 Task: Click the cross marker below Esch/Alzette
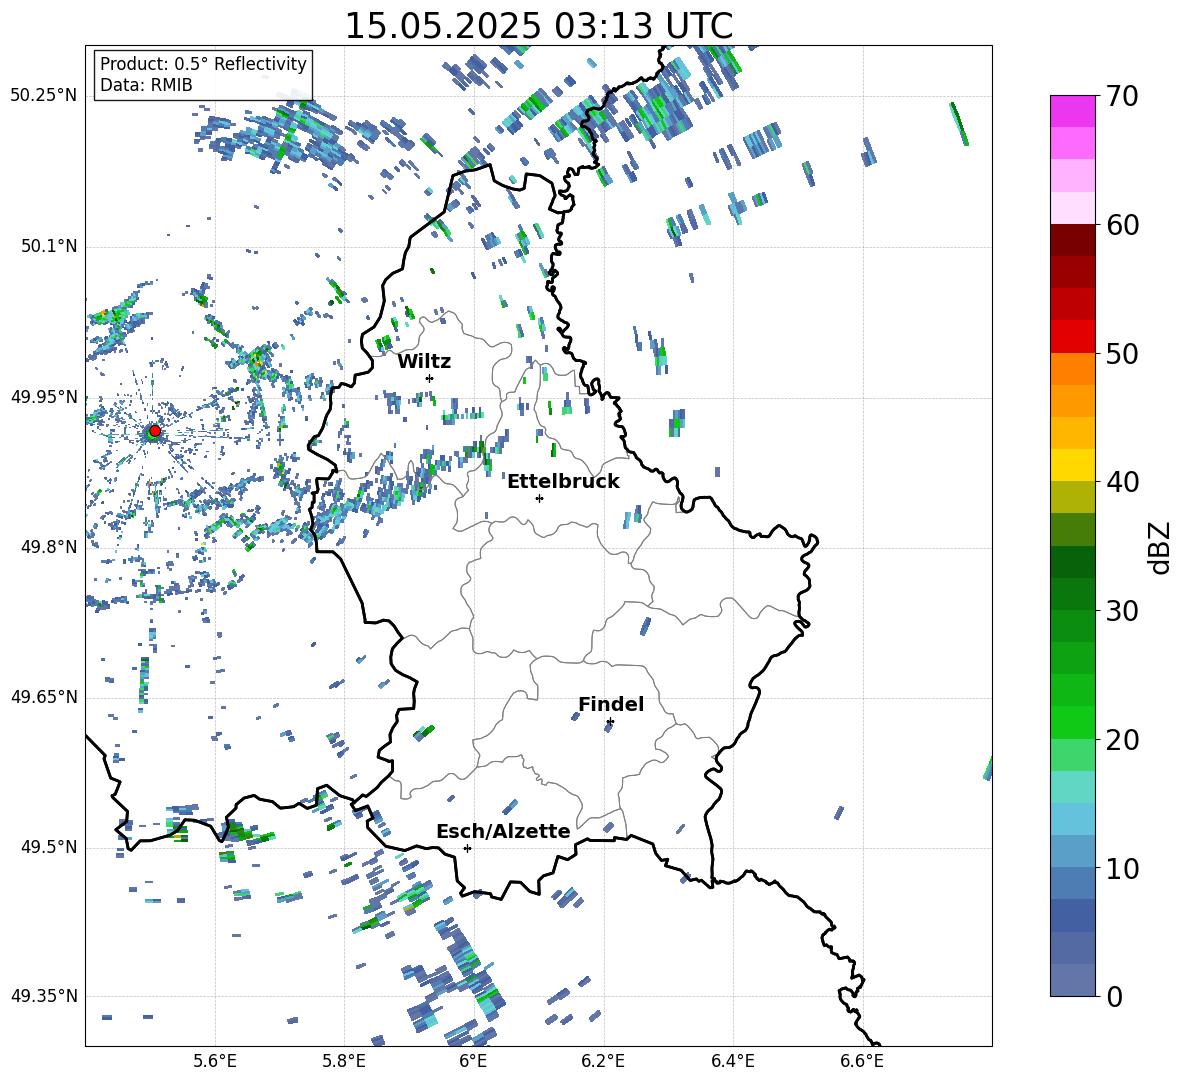[467, 848]
